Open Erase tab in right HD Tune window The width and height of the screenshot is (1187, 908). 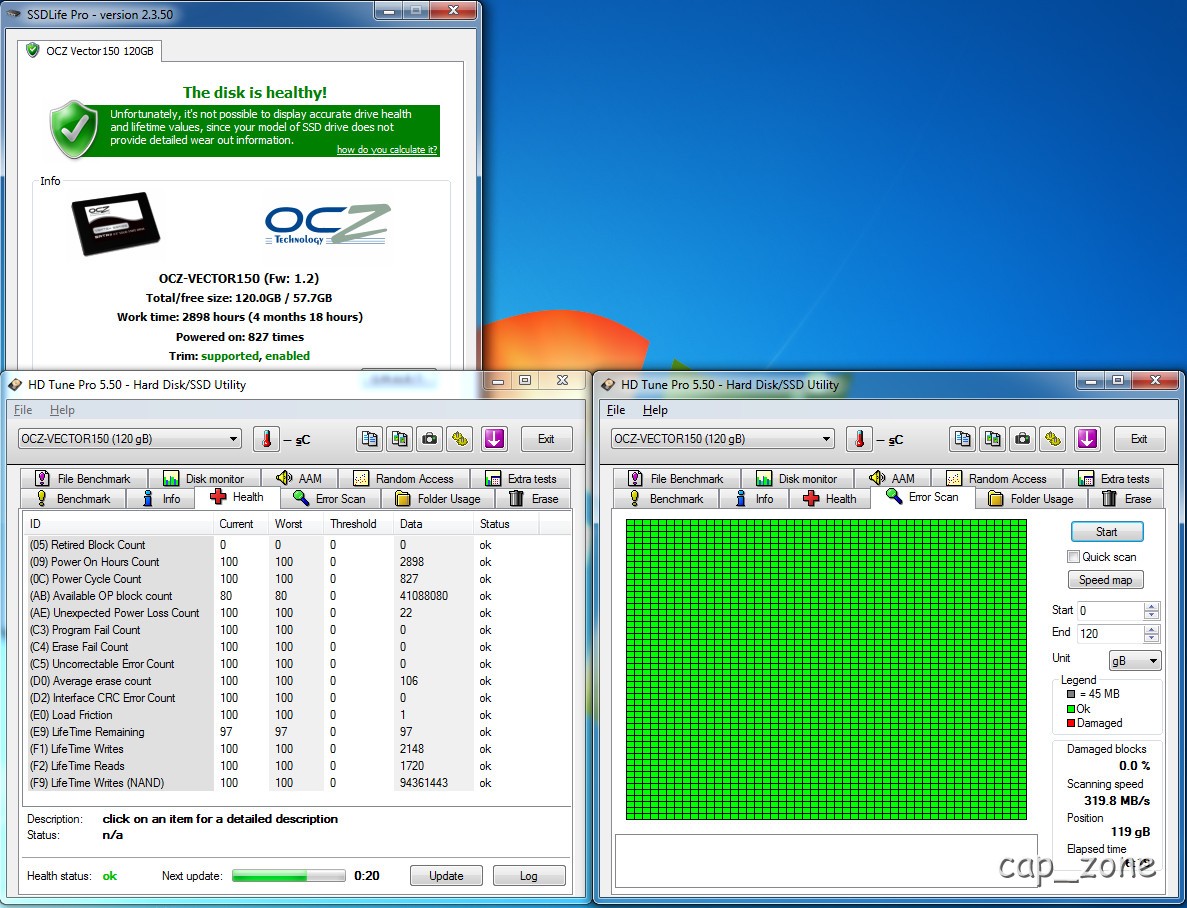pos(1126,498)
